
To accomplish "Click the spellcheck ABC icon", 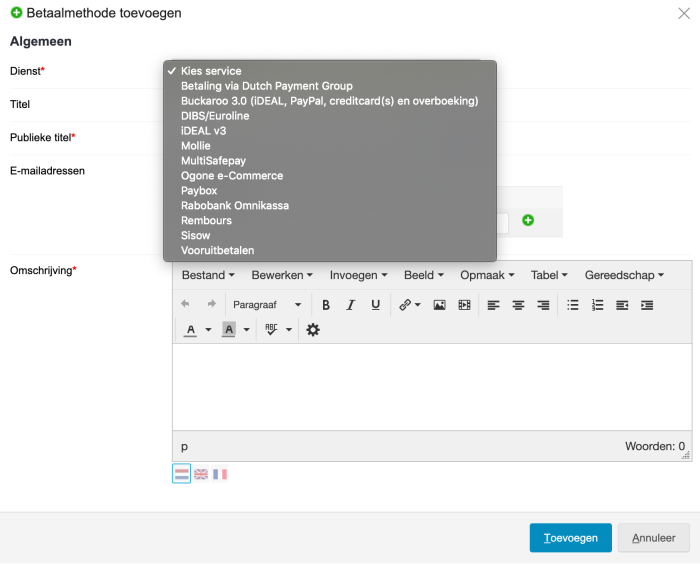I will click(x=271, y=330).
